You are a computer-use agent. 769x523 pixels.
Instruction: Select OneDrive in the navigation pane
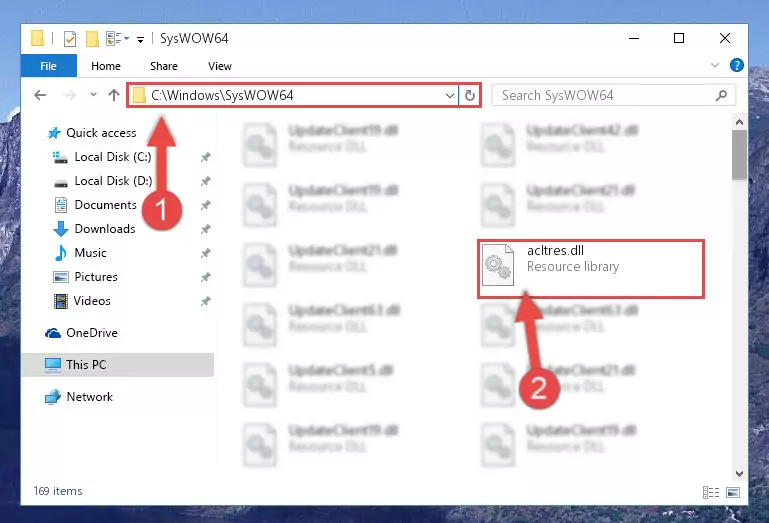point(81,333)
